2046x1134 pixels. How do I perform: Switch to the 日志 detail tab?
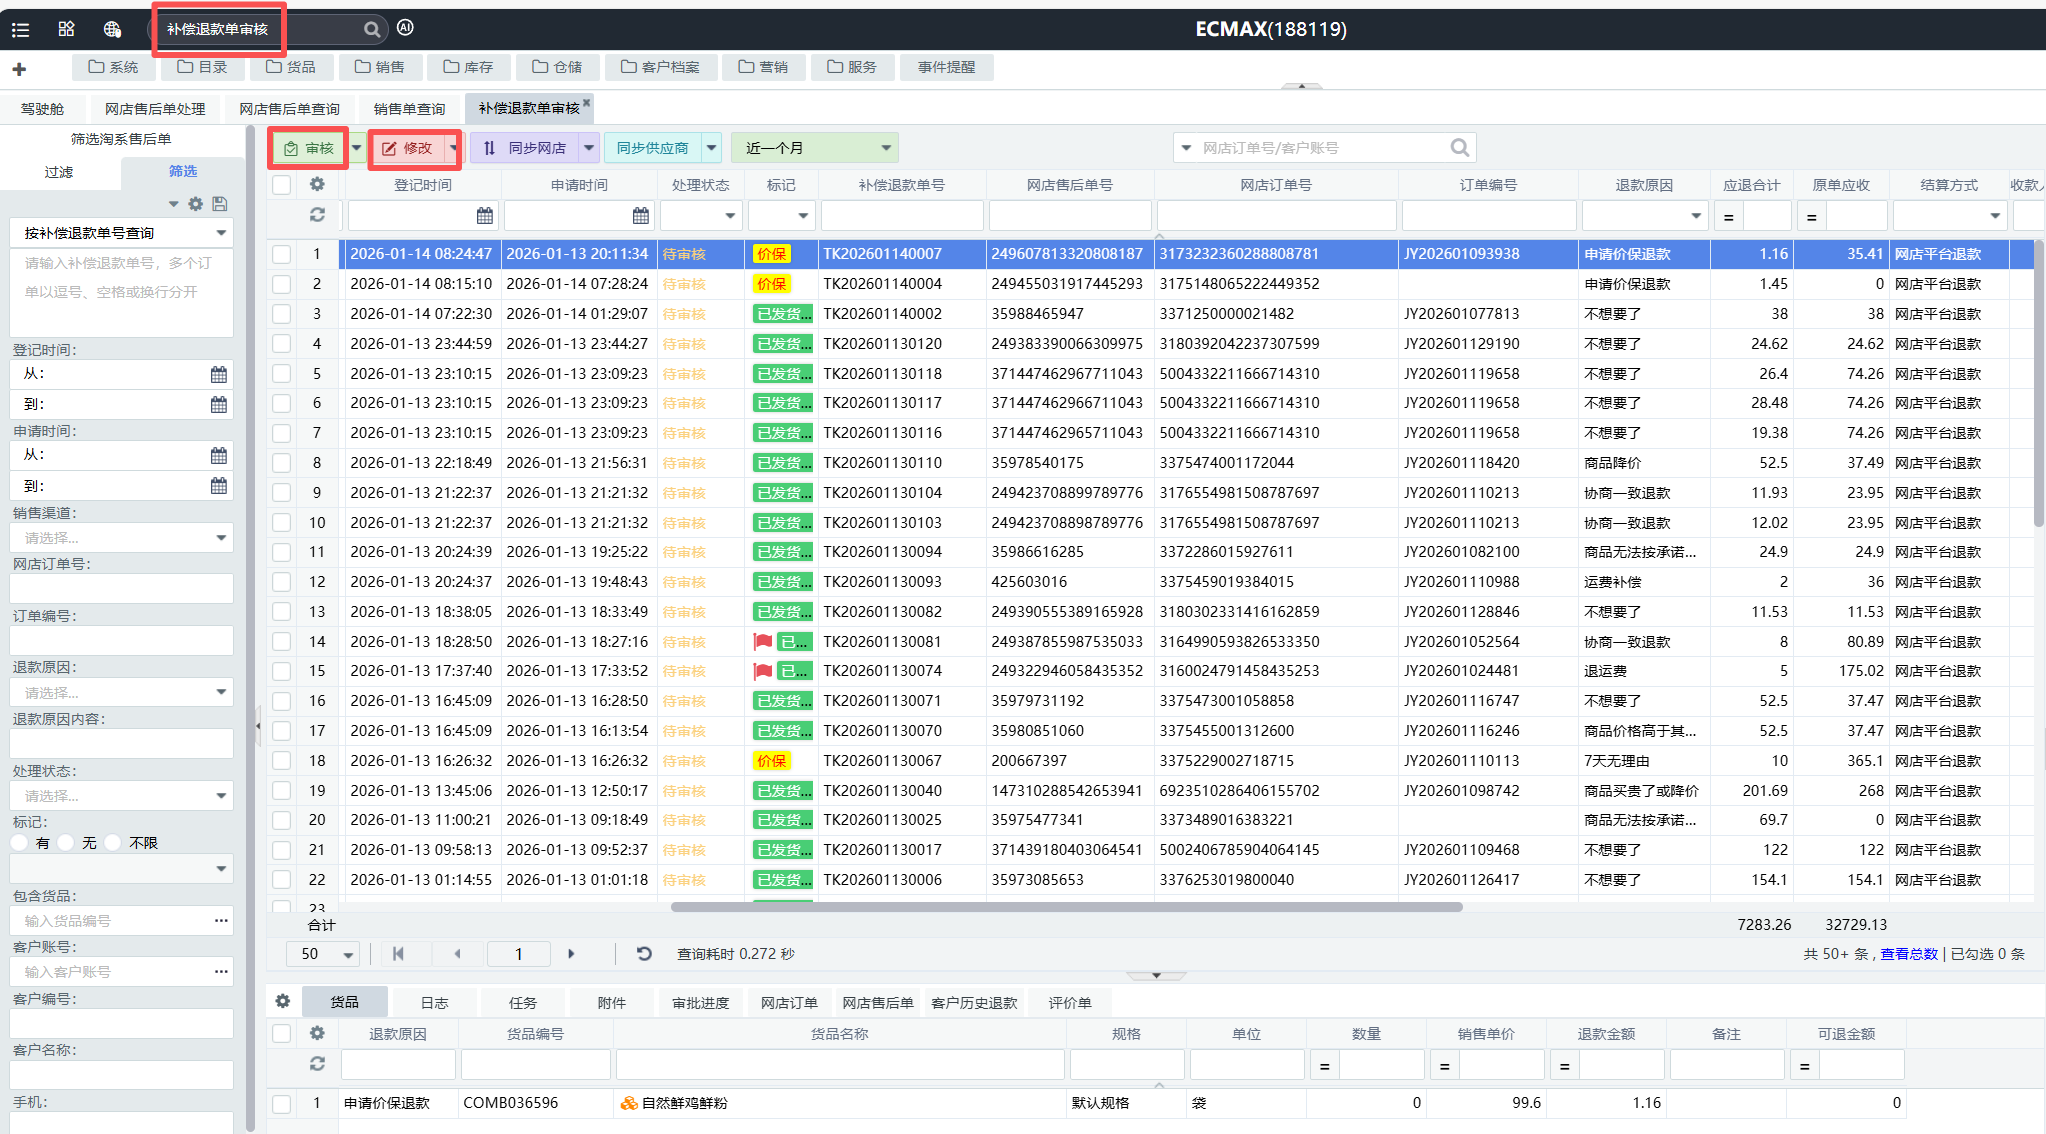(x=434, y=1002)
